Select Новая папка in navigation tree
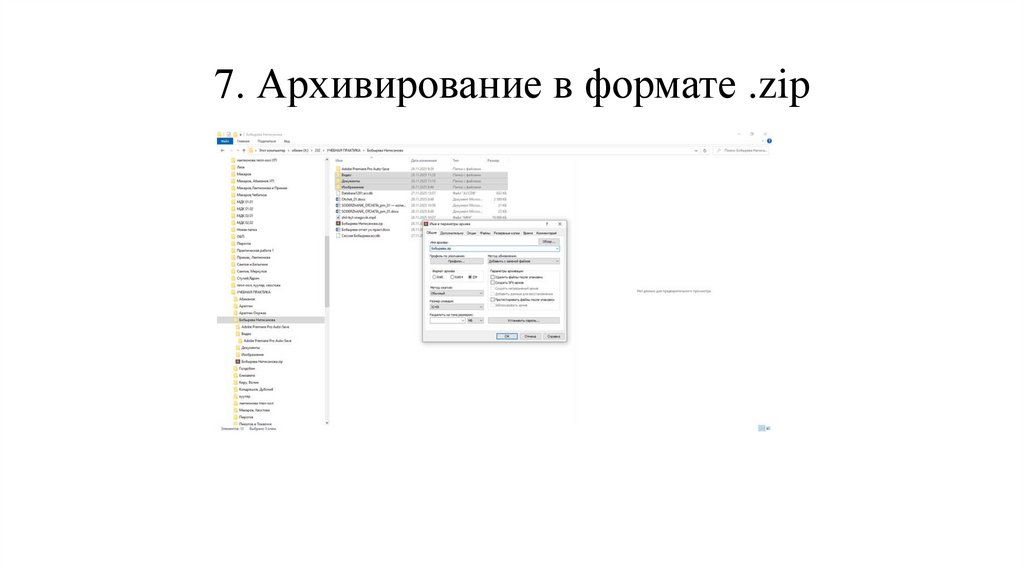1024x574 pixels. tap(245, 230)
